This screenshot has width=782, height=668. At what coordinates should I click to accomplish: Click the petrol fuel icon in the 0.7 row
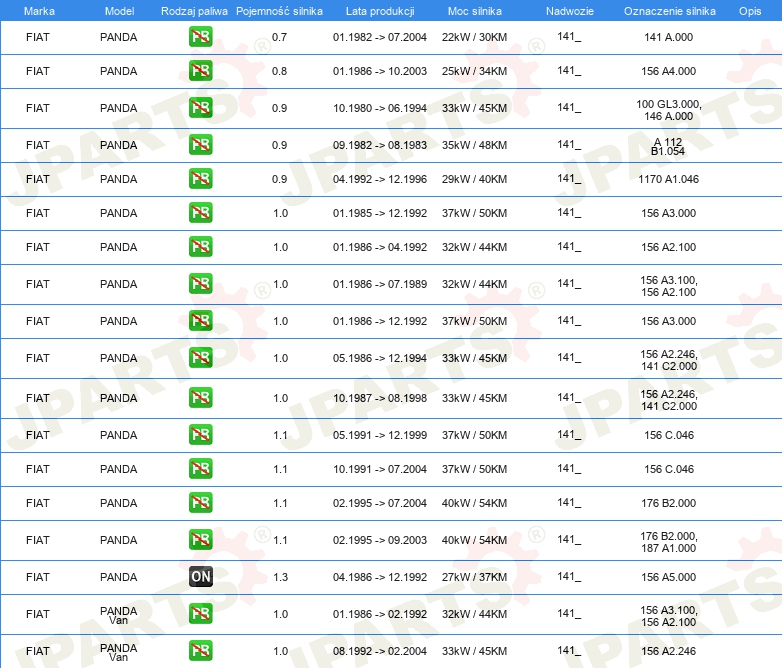(x=200, y=36)
